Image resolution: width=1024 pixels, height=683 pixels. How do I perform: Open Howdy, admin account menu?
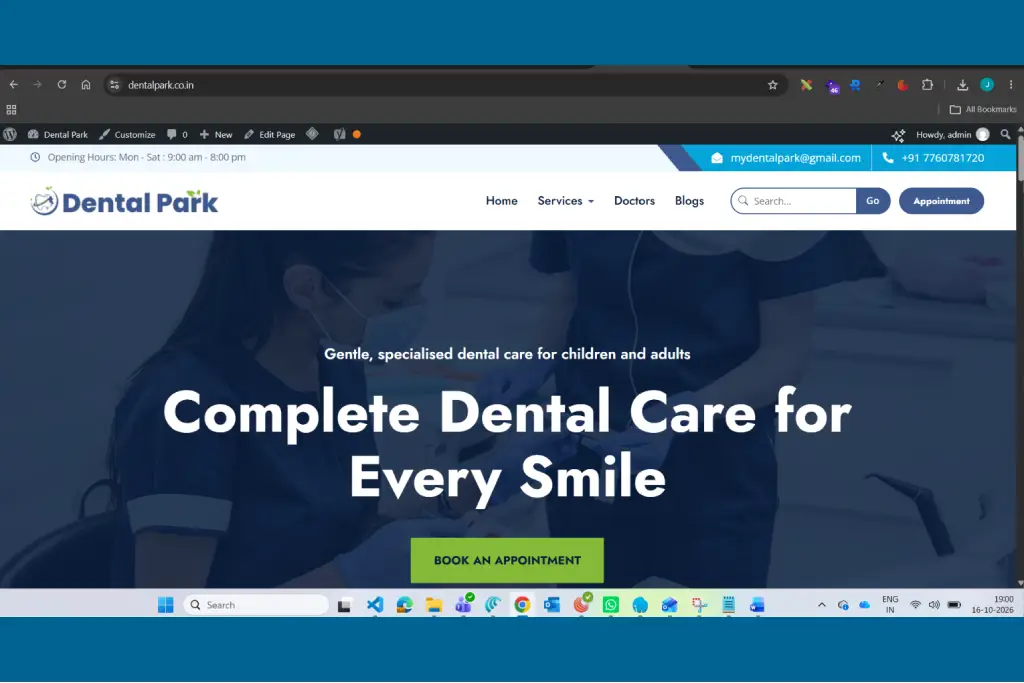(x=952, y=135)
